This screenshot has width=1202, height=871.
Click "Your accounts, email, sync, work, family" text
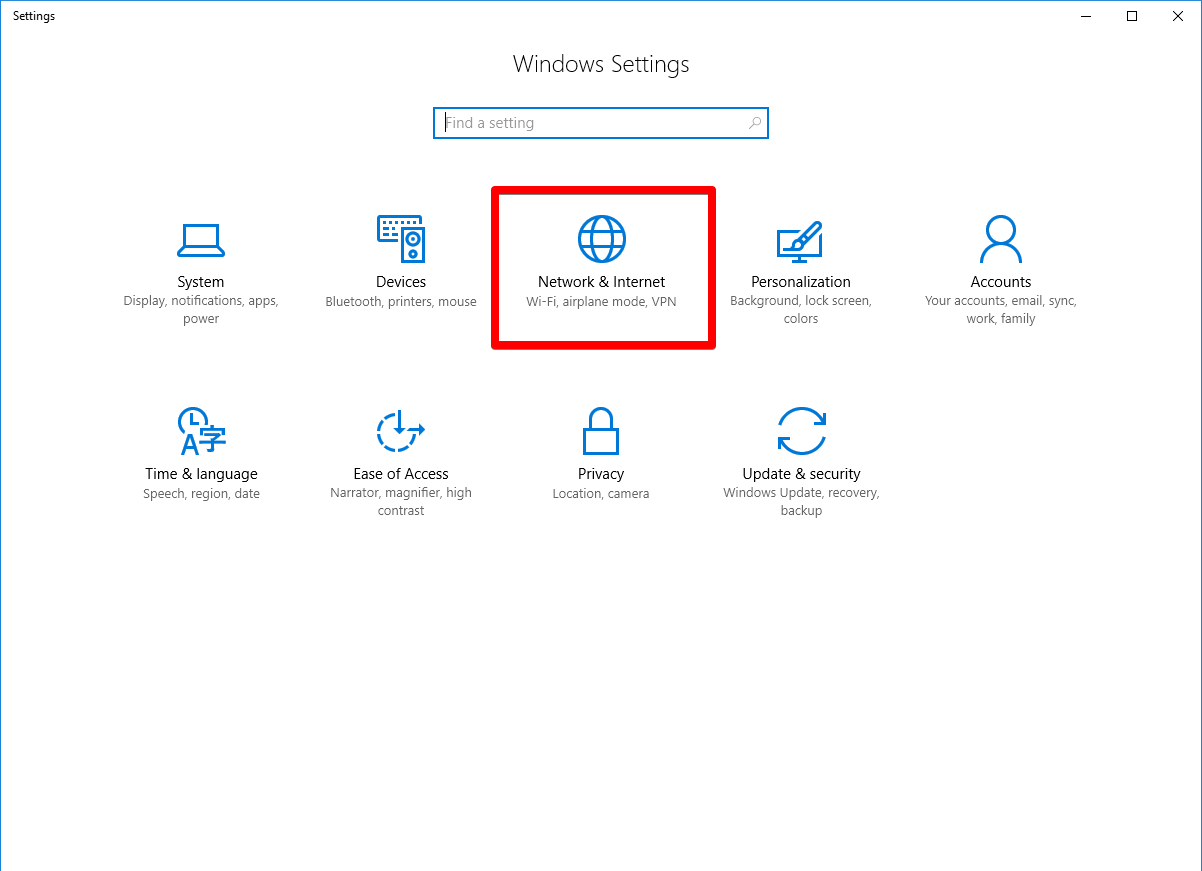pos(1001,310)
